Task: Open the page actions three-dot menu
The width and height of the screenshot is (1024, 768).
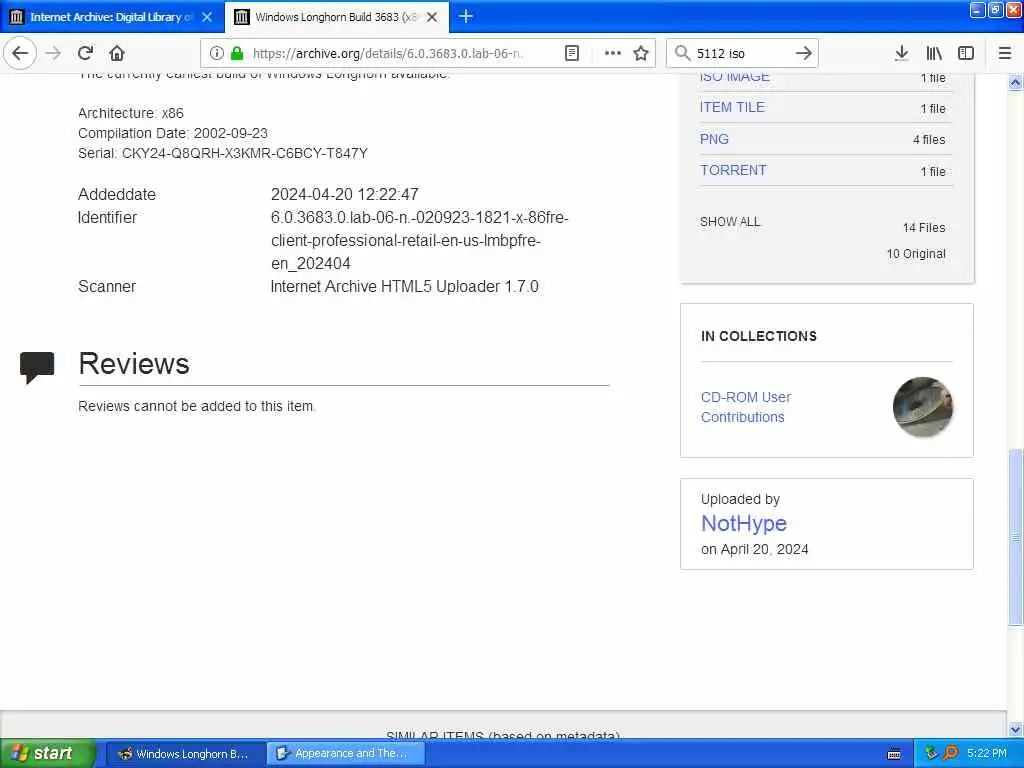Action: tap(613, 53)
